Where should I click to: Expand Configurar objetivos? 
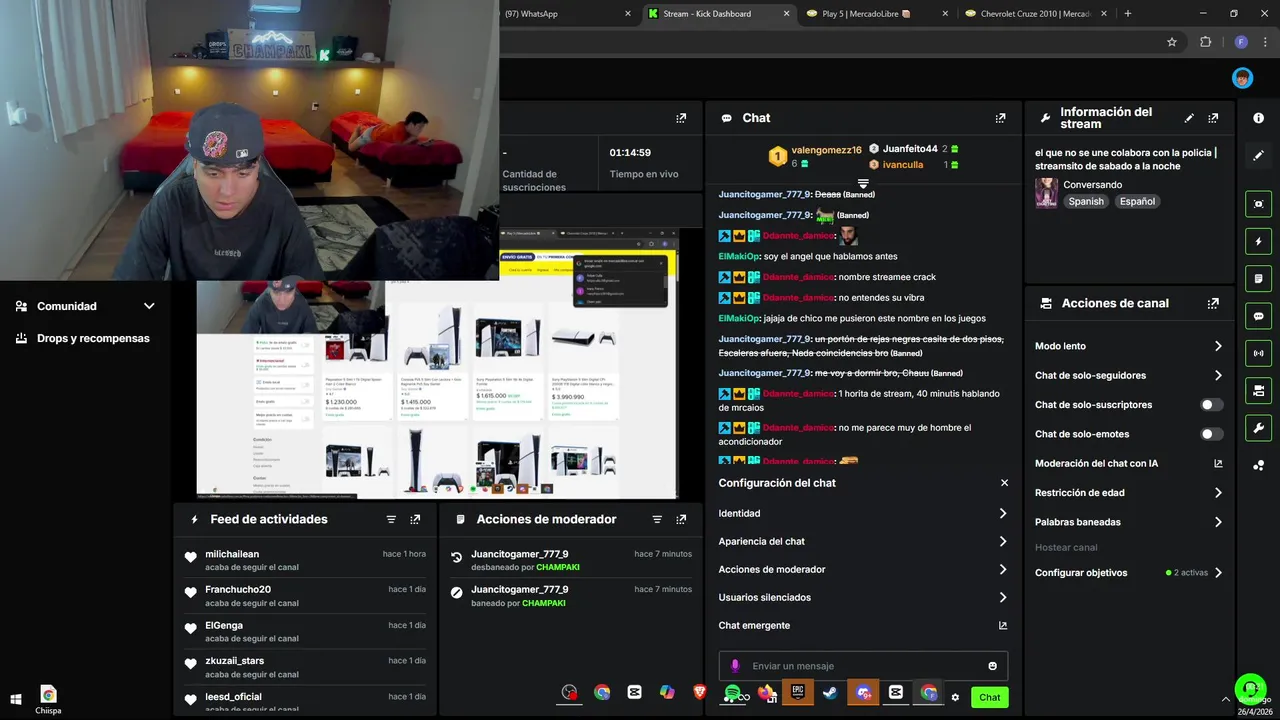click(x=1129, y=573)
